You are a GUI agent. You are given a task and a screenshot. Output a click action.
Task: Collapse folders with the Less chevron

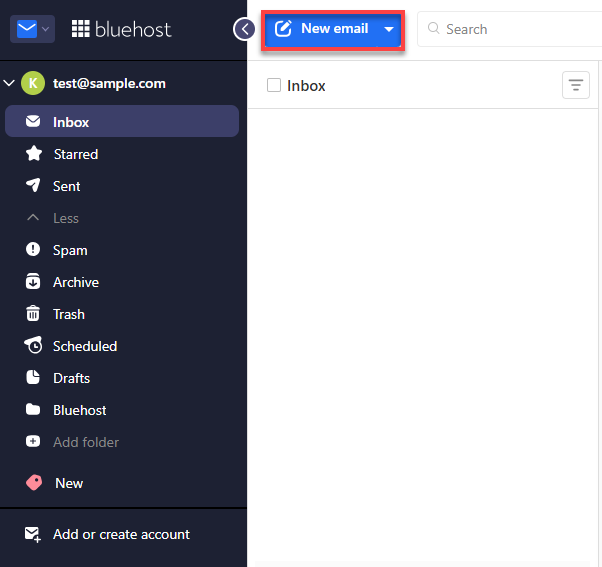point(33,218)
